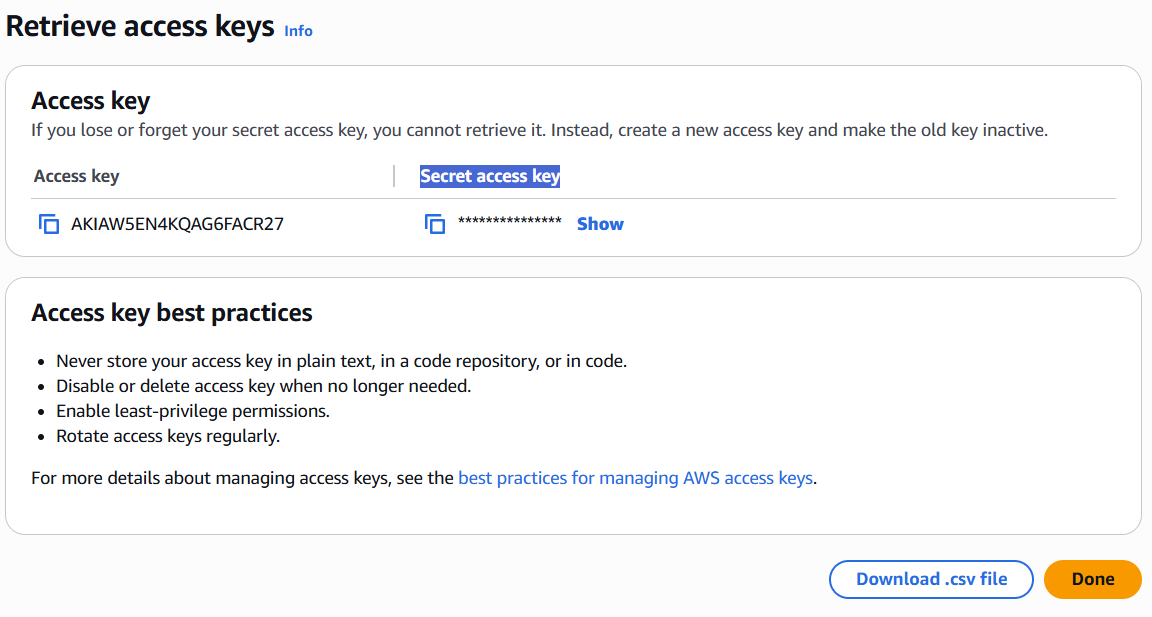Viewport: 1152px width, 617px height.
Task: Click the 'Never store your access key' bullet
Action: (341, 361)
